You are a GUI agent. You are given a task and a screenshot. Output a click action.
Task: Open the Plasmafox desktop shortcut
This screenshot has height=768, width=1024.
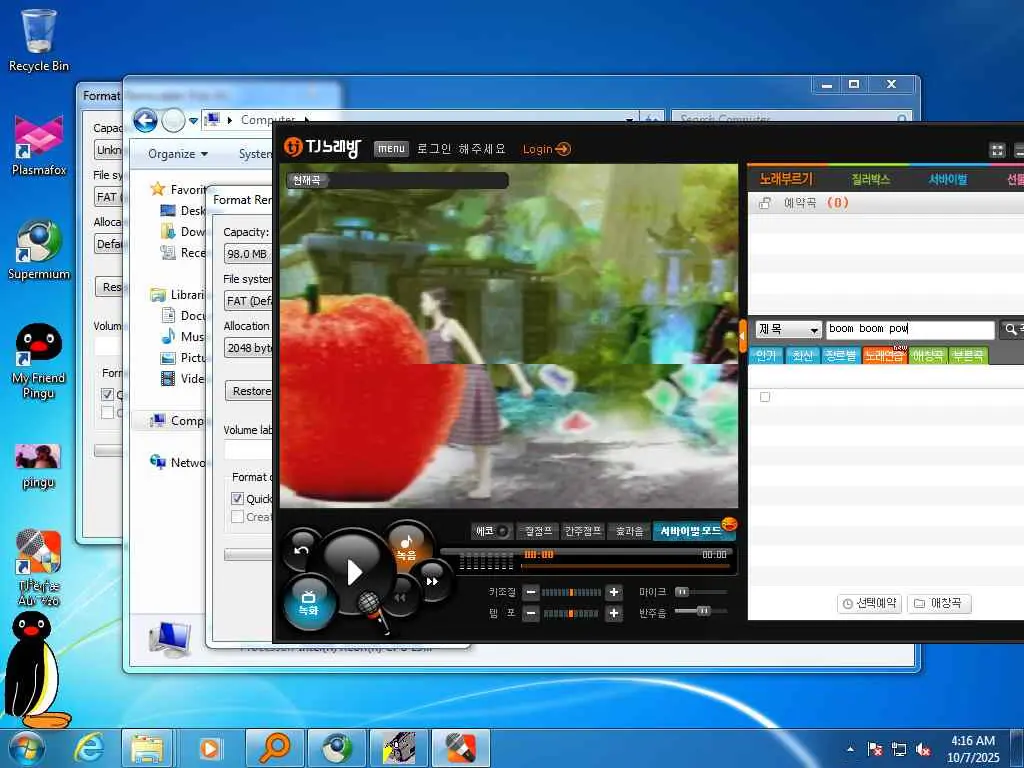[39, 145]
